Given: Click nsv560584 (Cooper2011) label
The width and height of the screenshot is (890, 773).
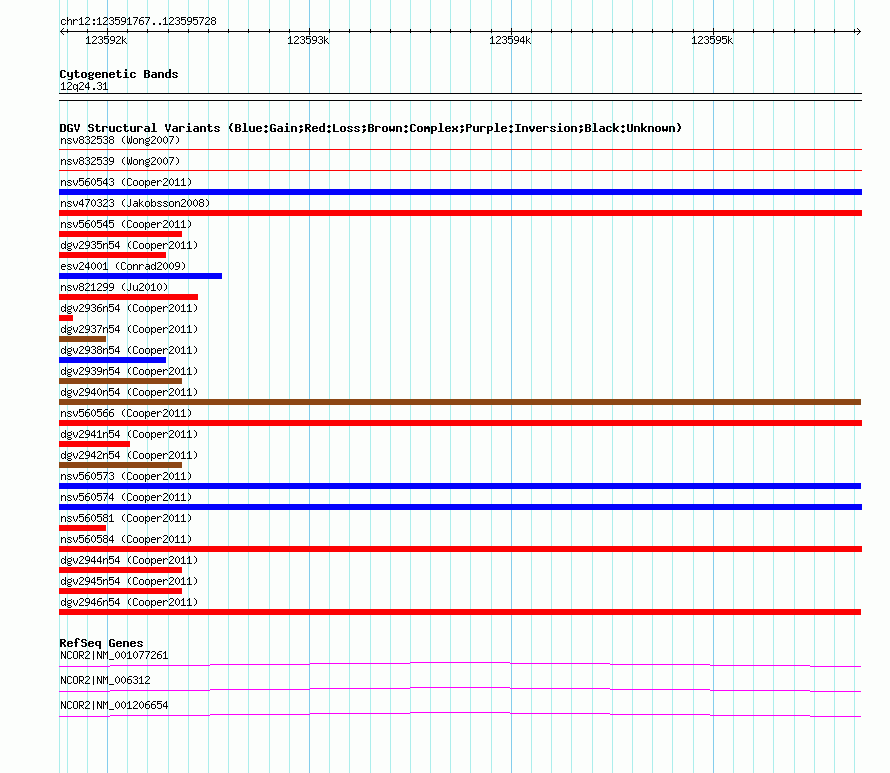Looking at the screenshot, I should (x=126, y=539).
